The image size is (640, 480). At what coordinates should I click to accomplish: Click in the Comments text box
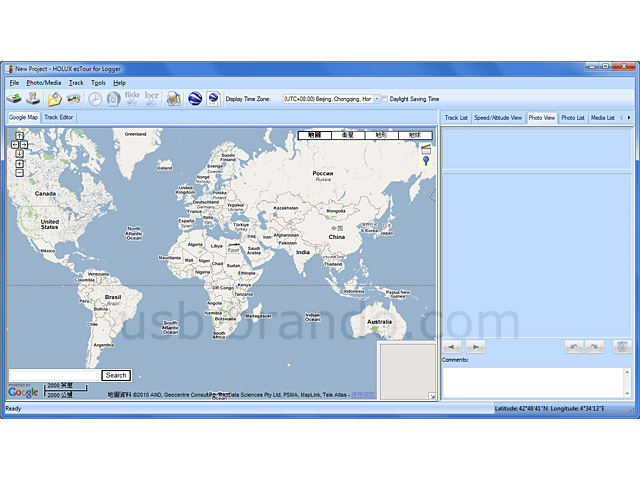coord(533,382)
